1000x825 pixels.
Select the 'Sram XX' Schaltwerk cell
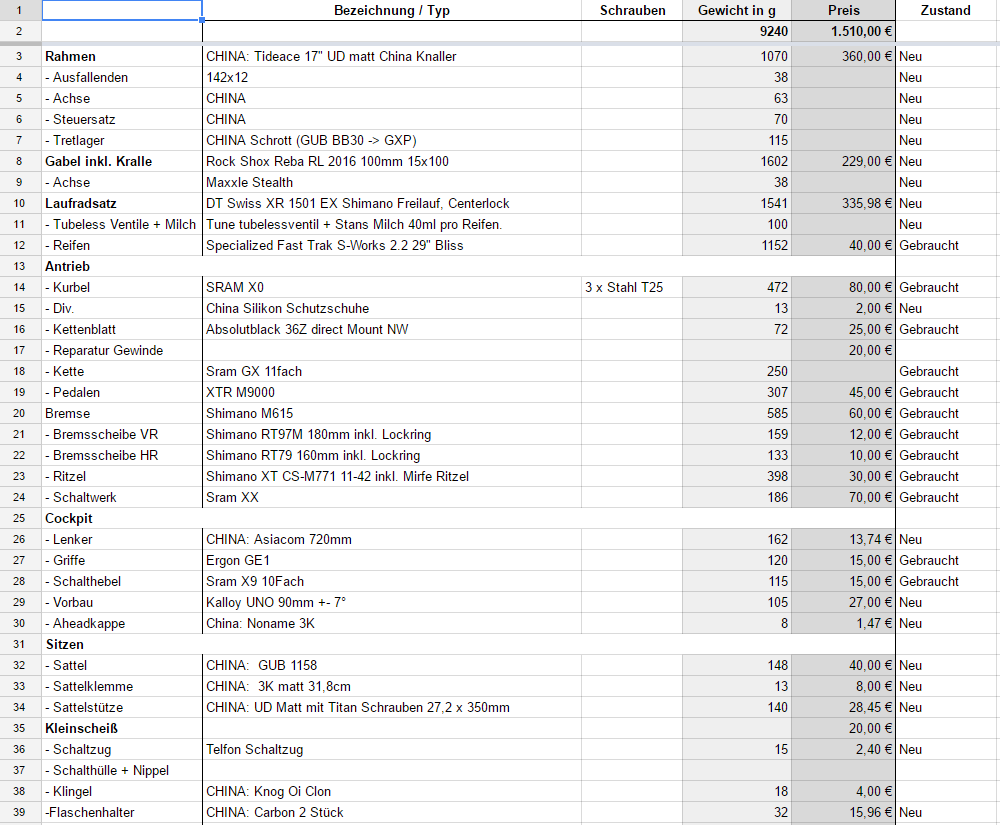coord(392,497)
